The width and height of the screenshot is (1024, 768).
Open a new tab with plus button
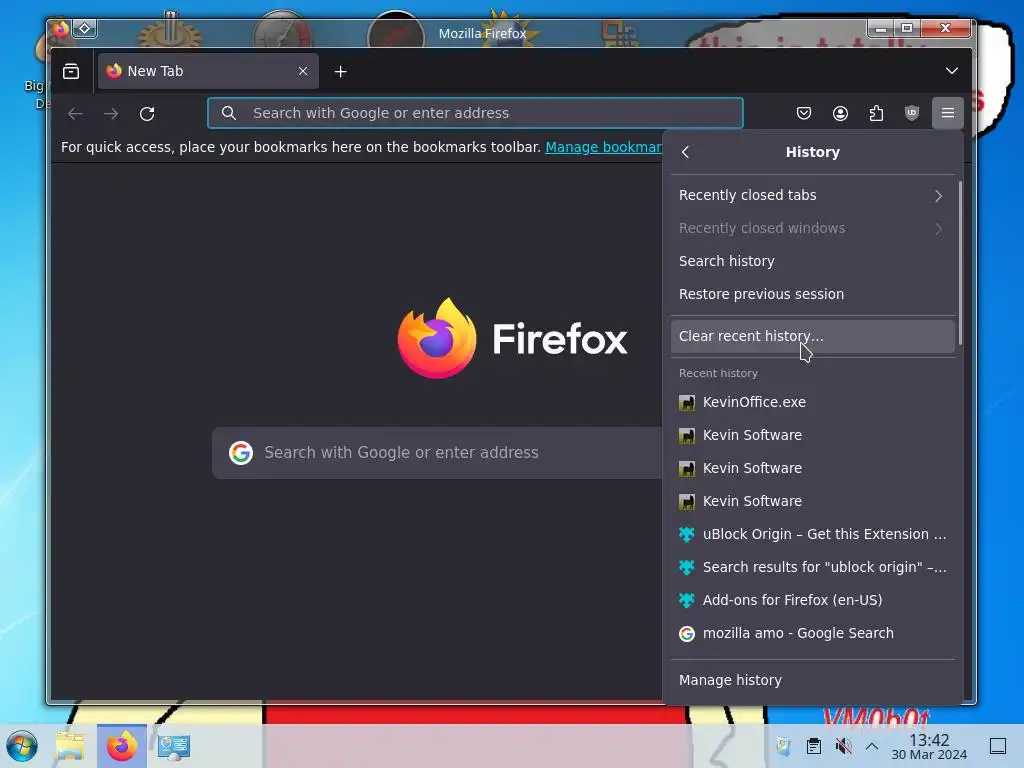340,72
